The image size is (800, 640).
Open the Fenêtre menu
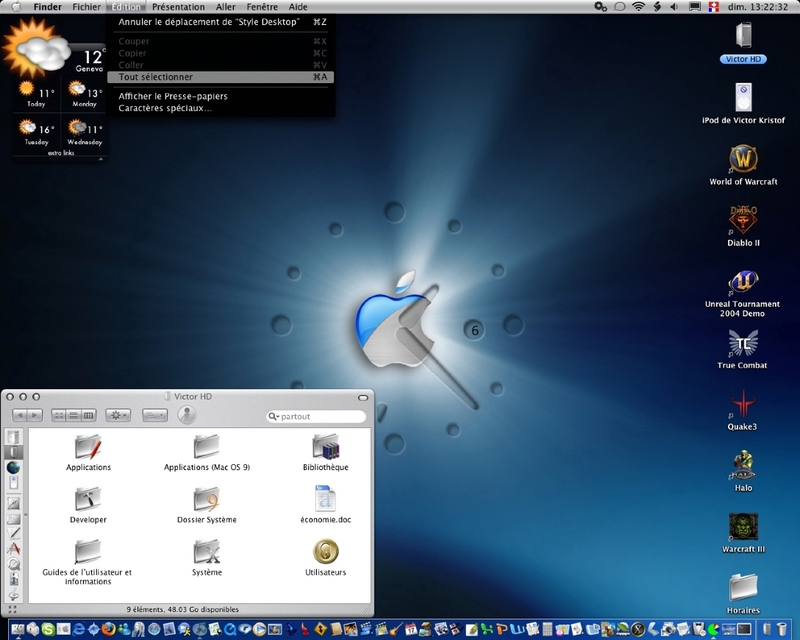(x=262, y=7)
